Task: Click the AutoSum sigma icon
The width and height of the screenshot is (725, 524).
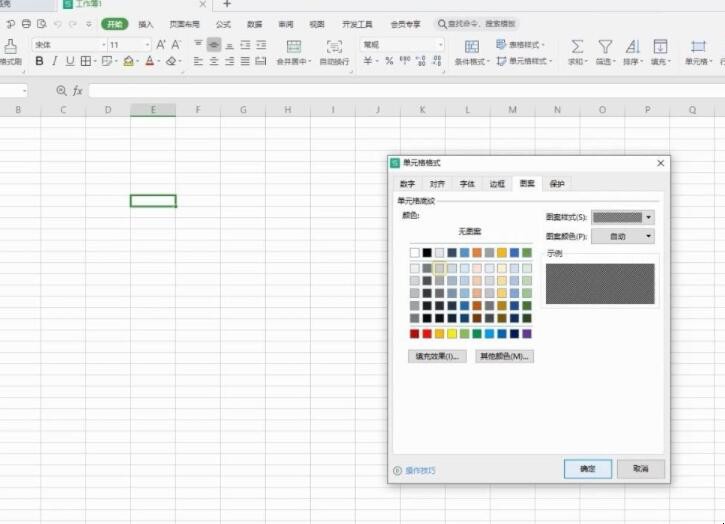Action: point(577,47)
